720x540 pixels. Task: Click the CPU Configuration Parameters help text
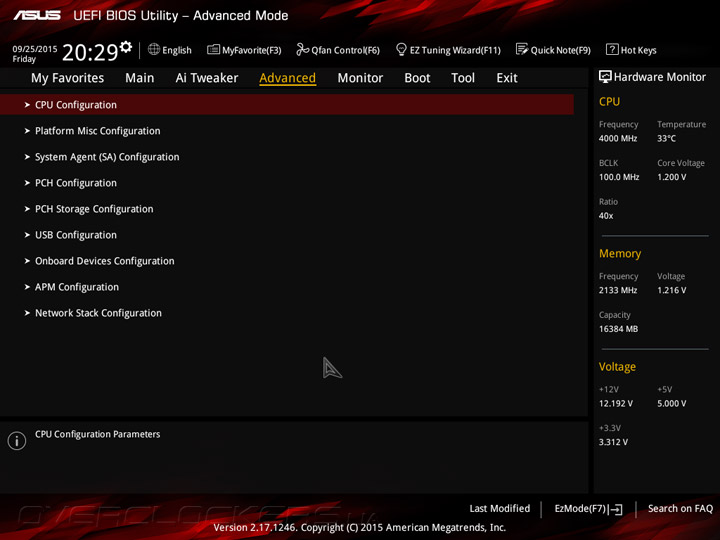98,434
